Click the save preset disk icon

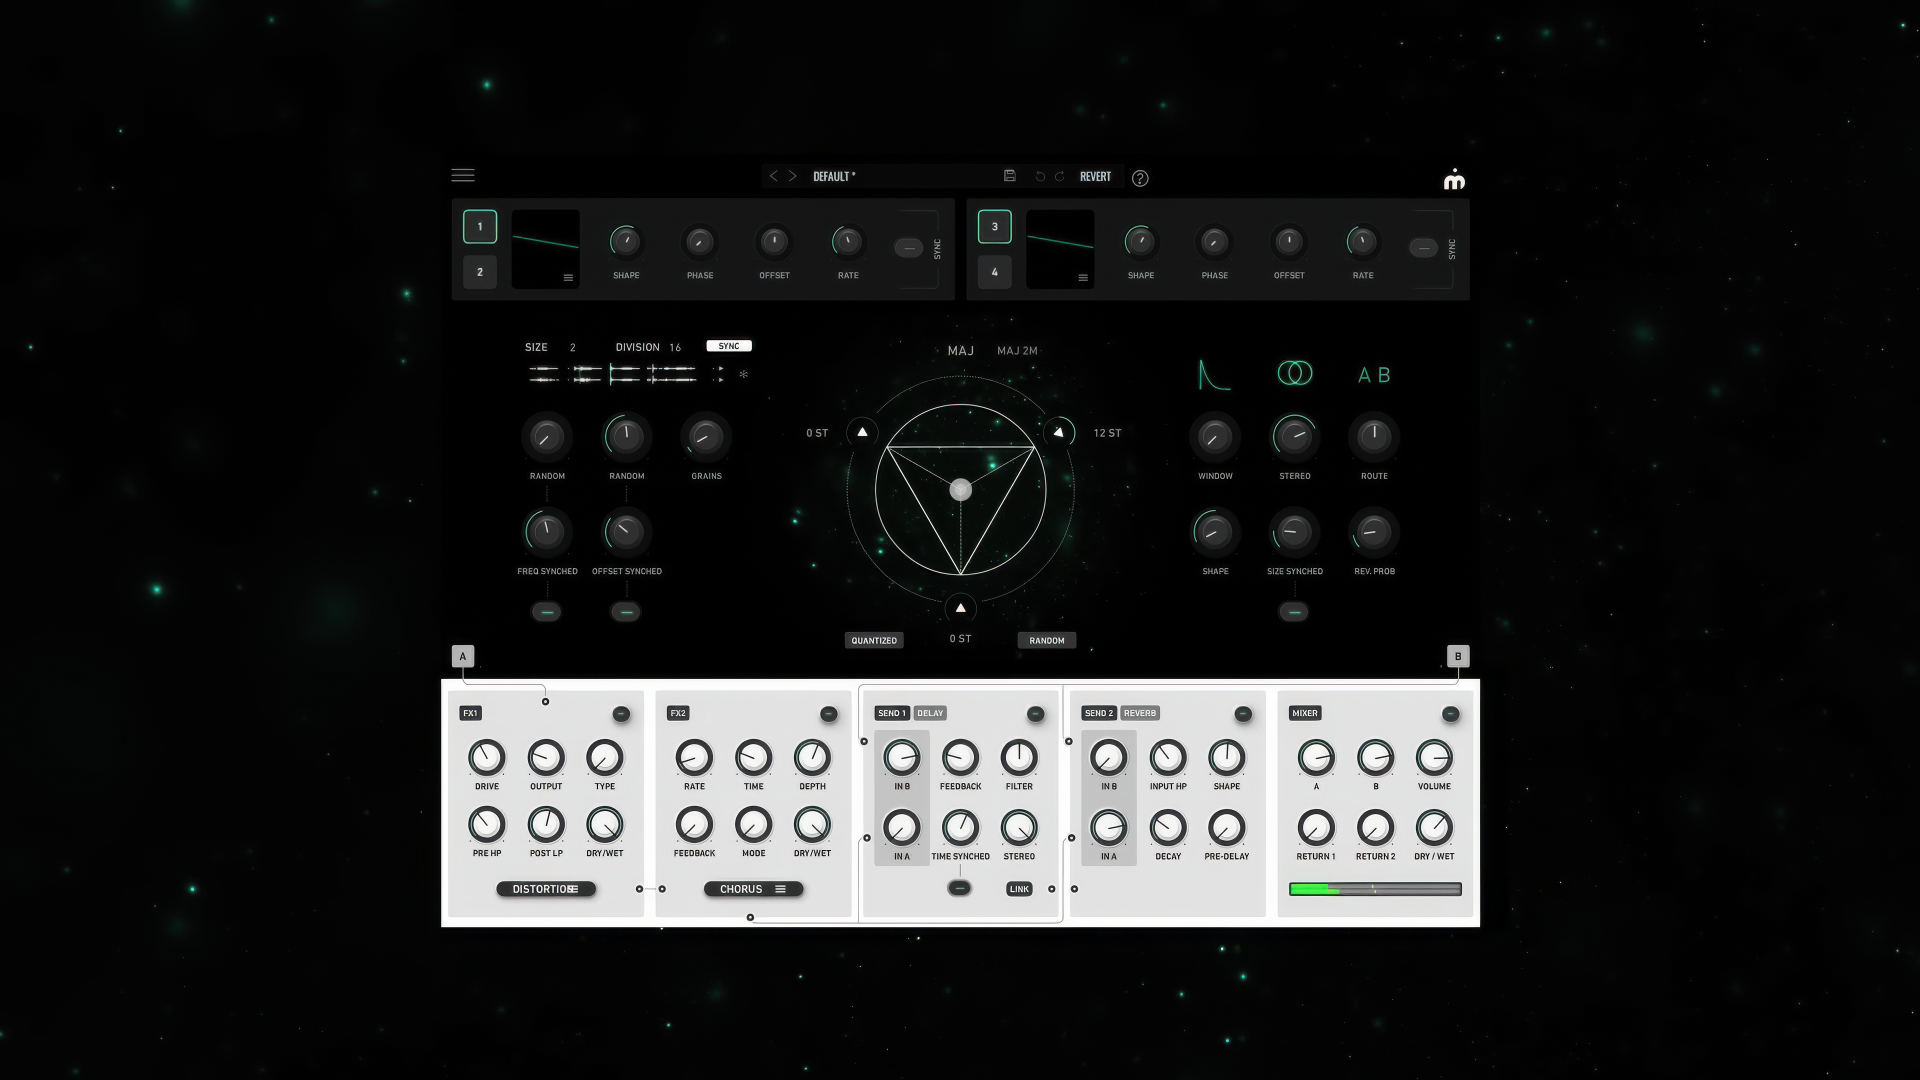[1010, 176]
